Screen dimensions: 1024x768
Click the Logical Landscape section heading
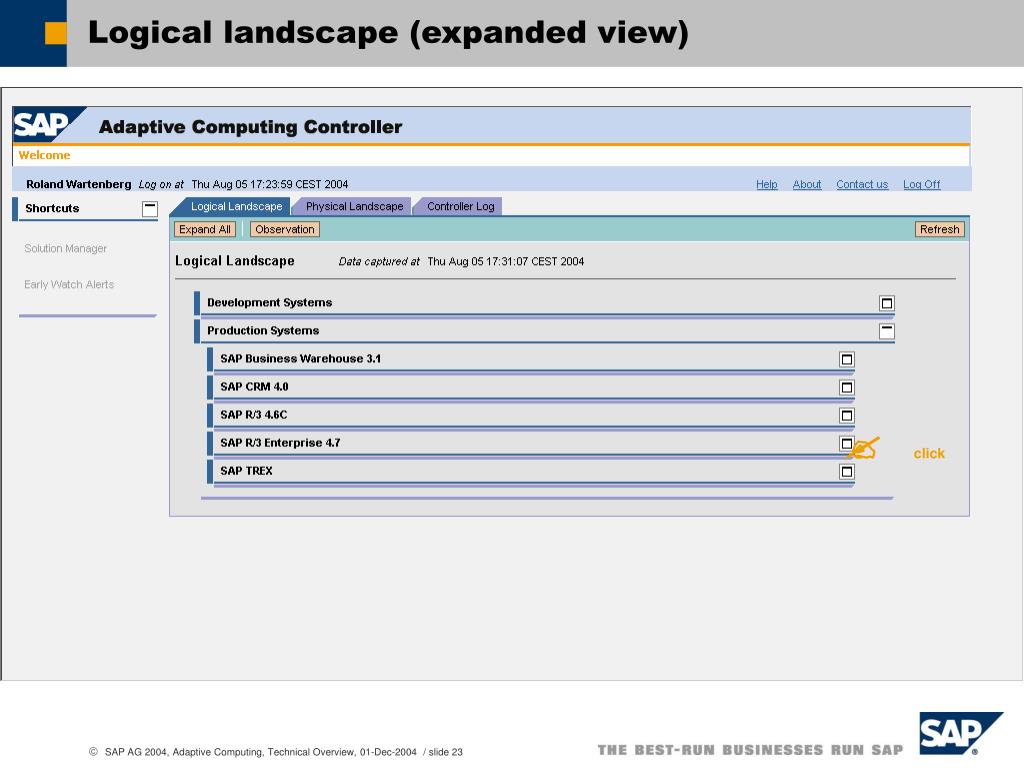pos(234,261)
